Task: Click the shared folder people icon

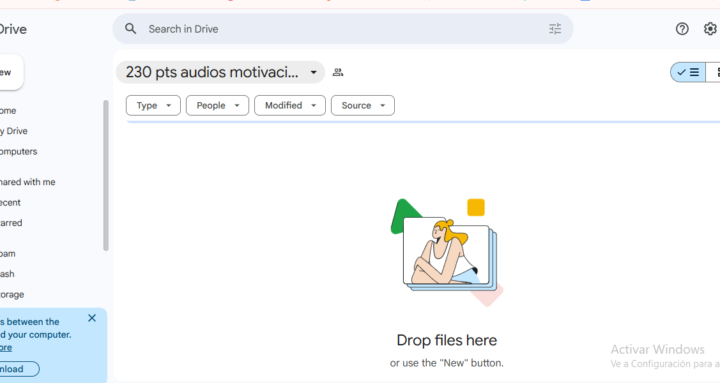Action: click(338, 72)
